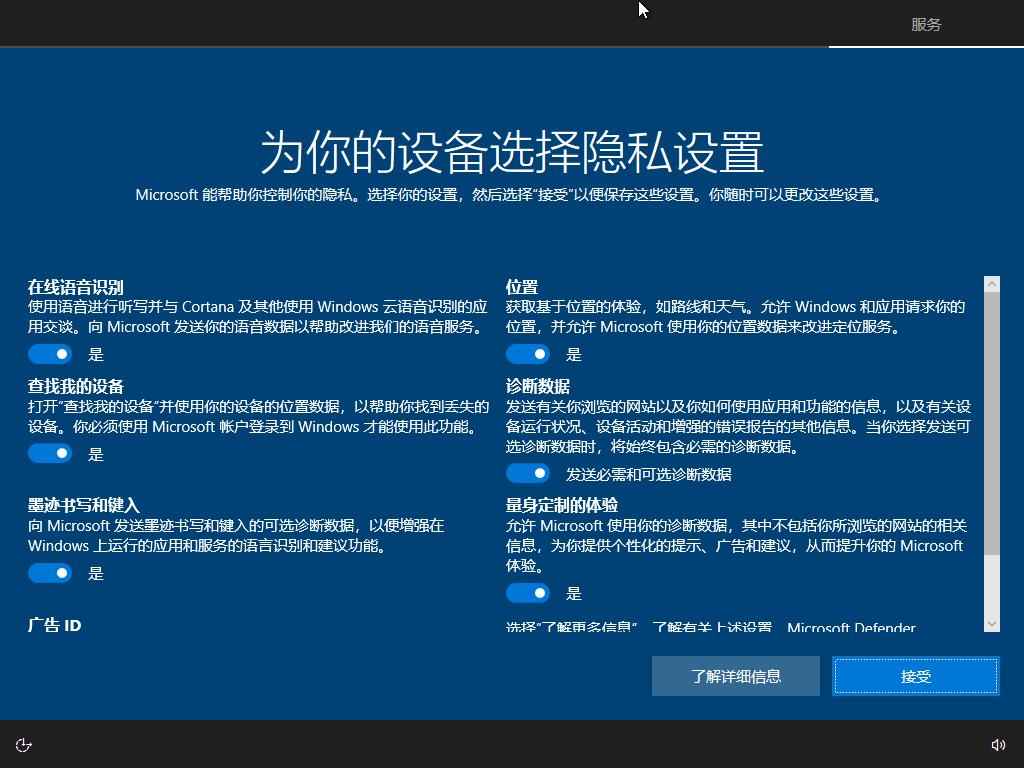Turn off 量身定制的体验 switch

point(528,593)
